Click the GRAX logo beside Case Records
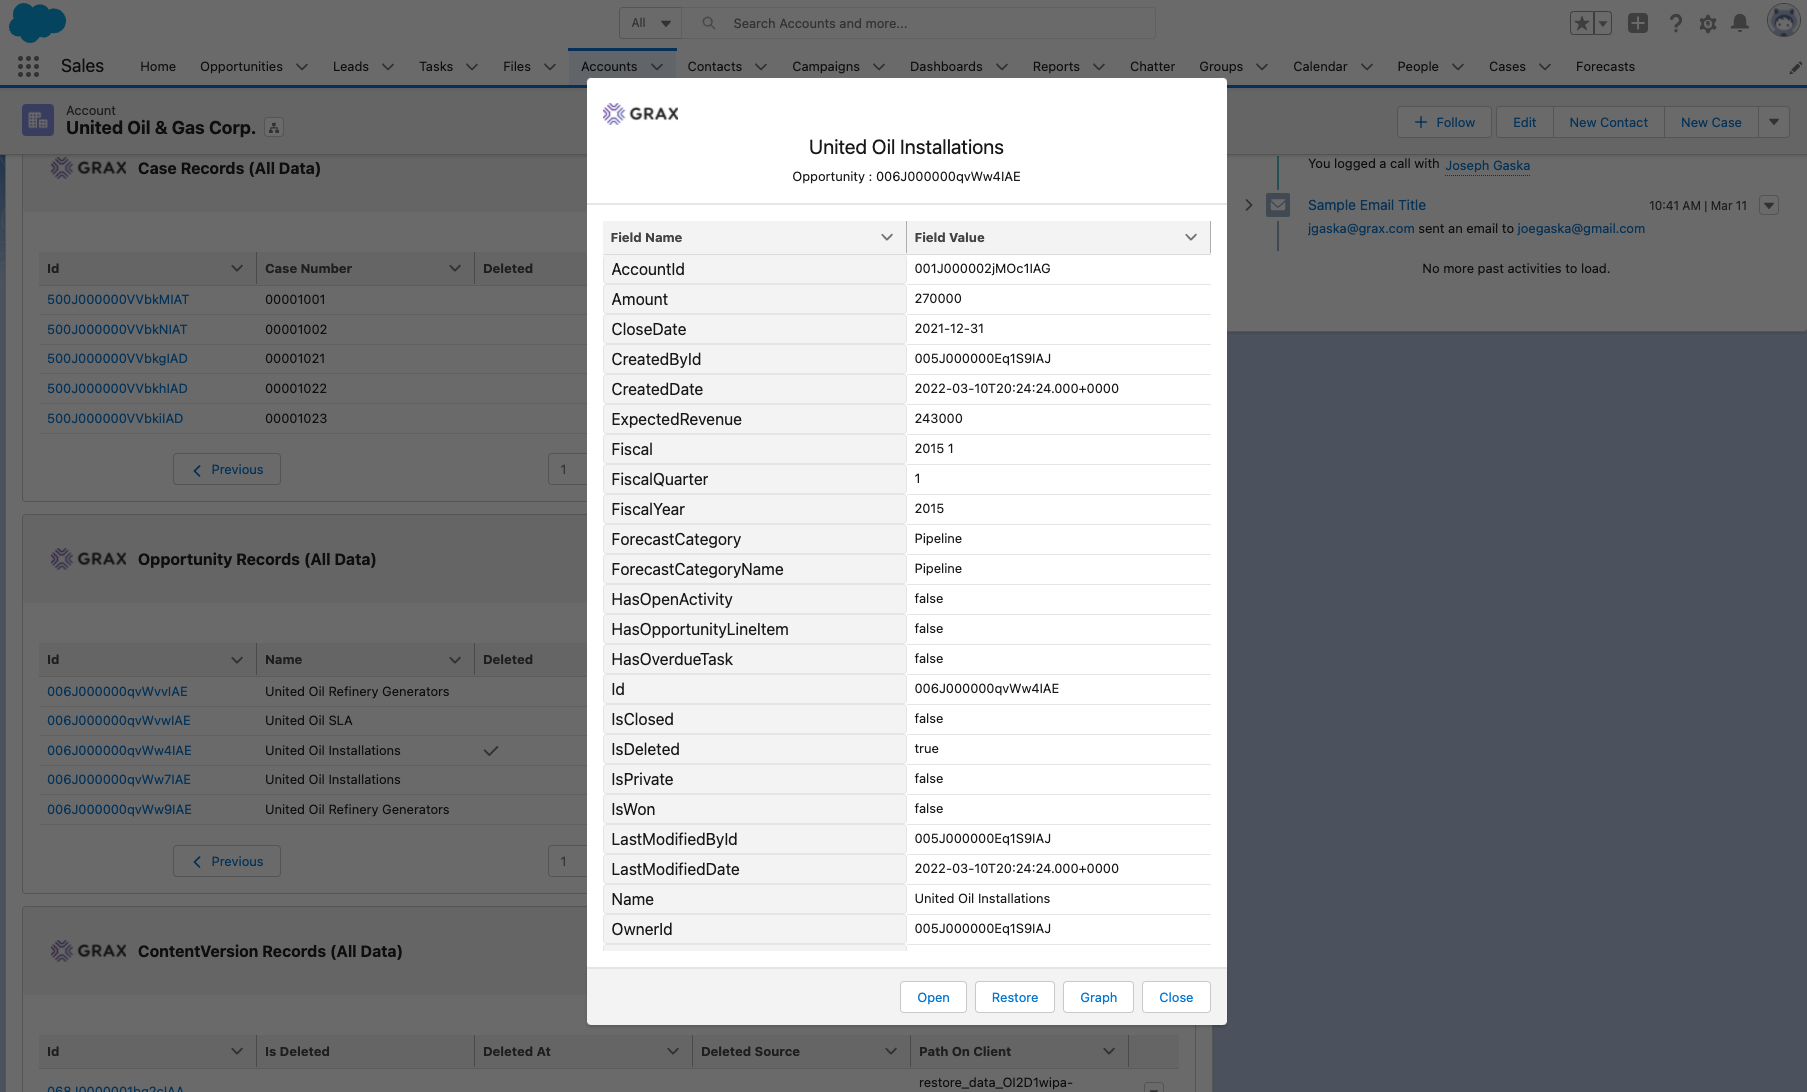Viewport: 1807px width, 1092px height. pyautogui.click(x=89, y=168)
